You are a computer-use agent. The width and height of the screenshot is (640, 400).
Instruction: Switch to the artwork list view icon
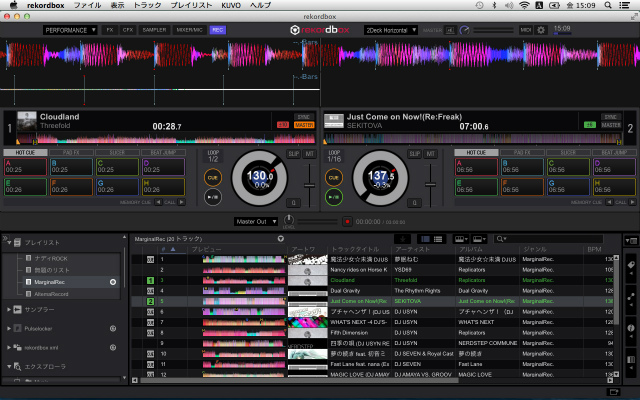coord(425,239)
